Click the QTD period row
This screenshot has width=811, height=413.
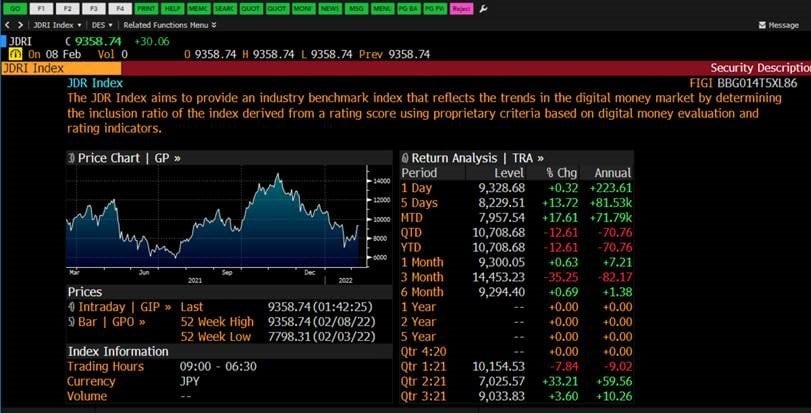click(x=517, y=233)
